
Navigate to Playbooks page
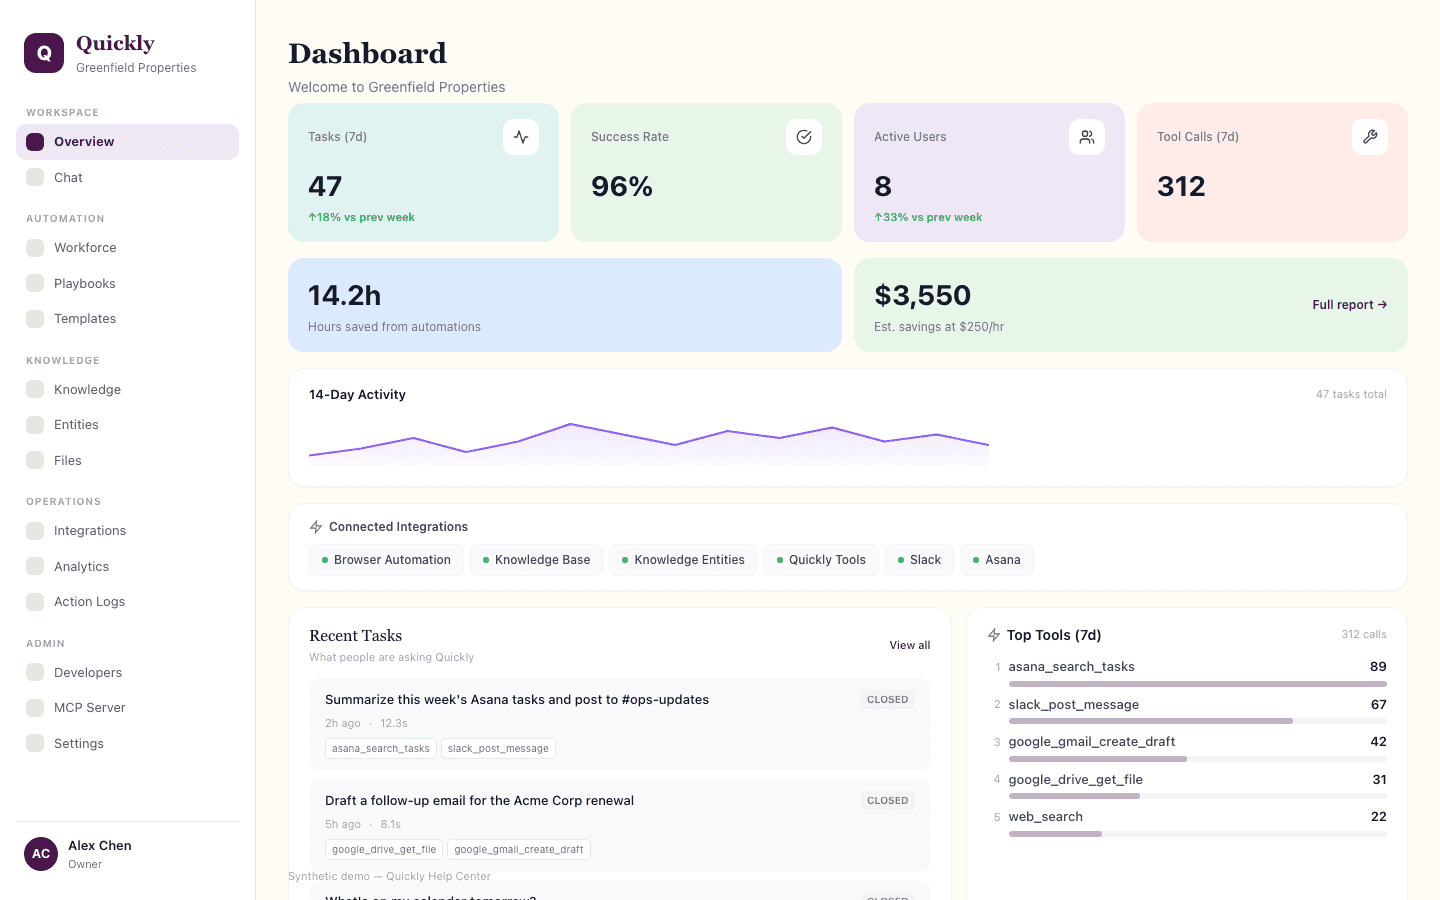coord(127,283)
